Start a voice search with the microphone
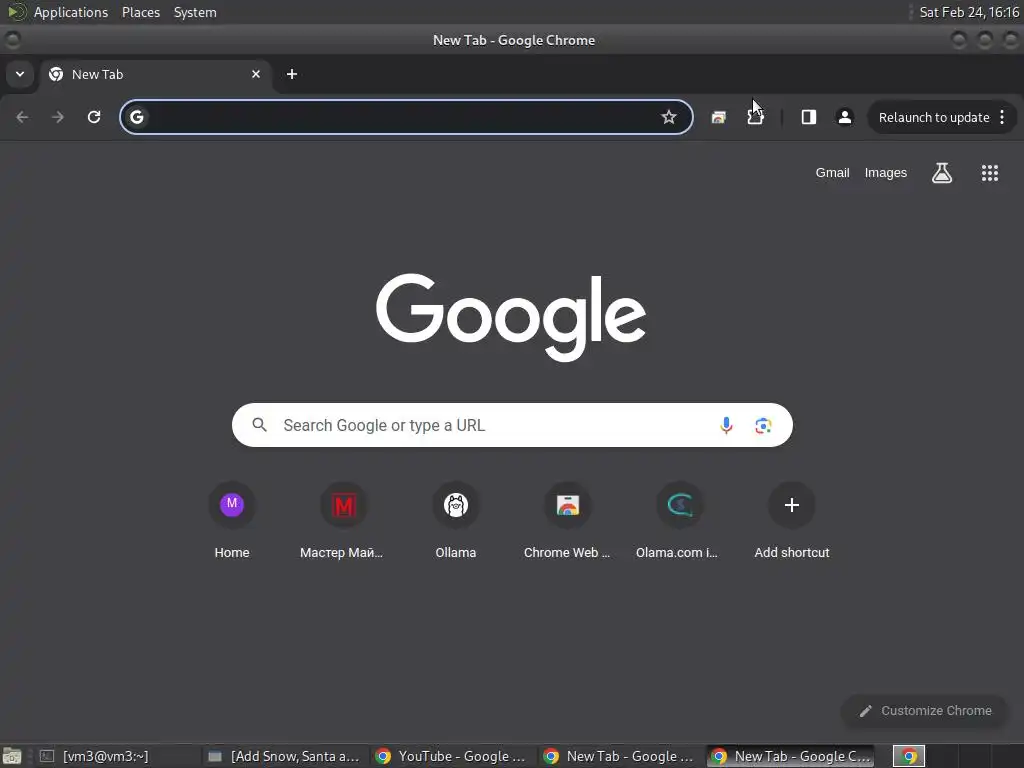The image size is (1024, 768). coord(726,425)
